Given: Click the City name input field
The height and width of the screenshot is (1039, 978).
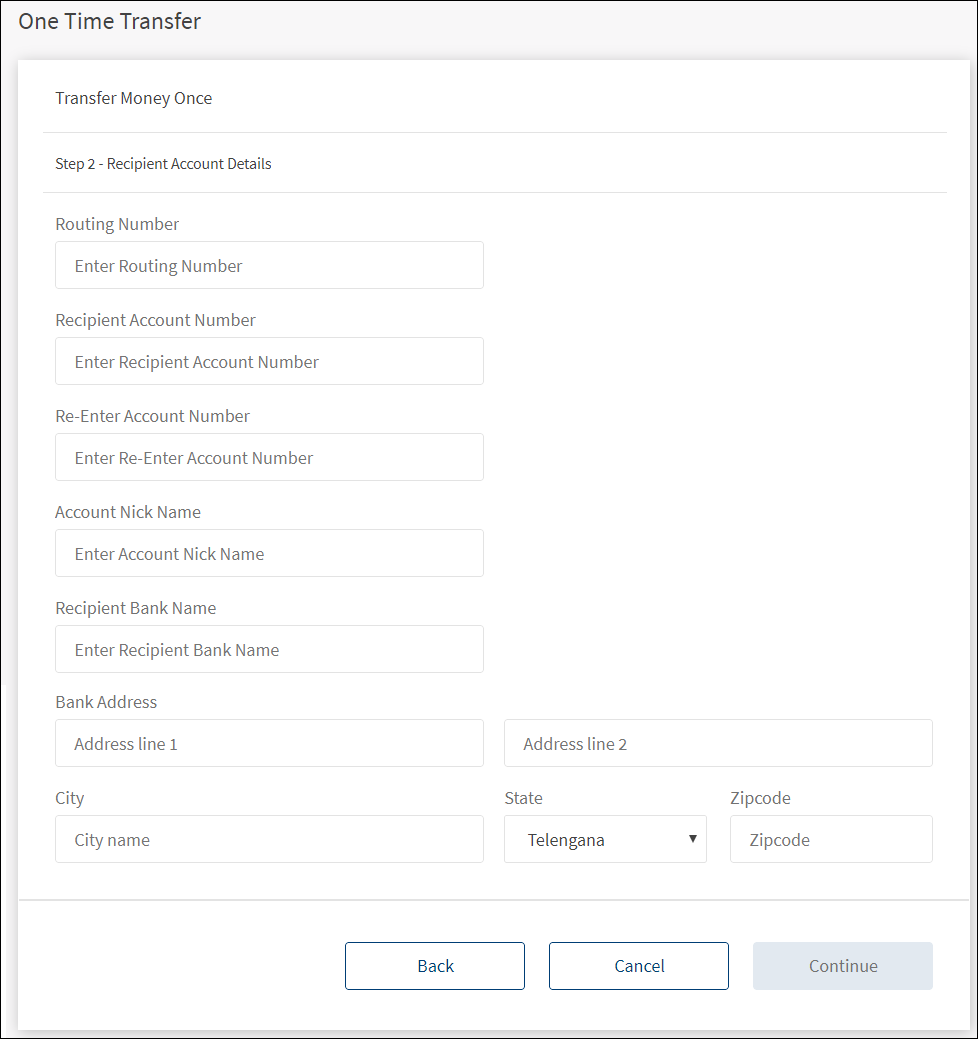Looking at the screenshot, I should (269, 839).
